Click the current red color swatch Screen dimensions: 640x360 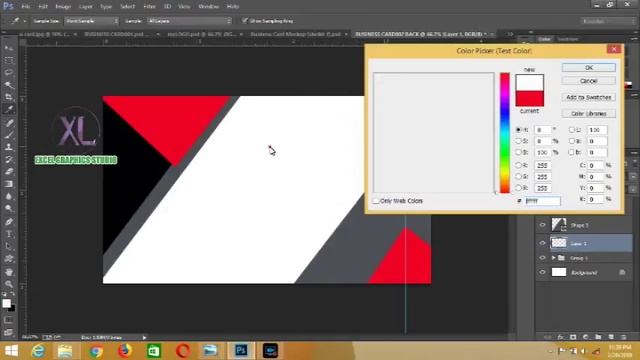point(529,98)
